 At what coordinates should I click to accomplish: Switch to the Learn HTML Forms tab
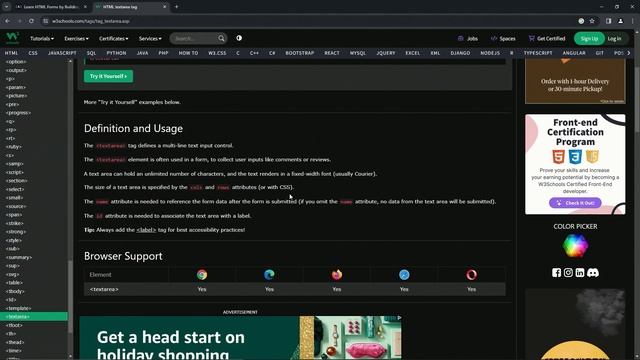51,7
